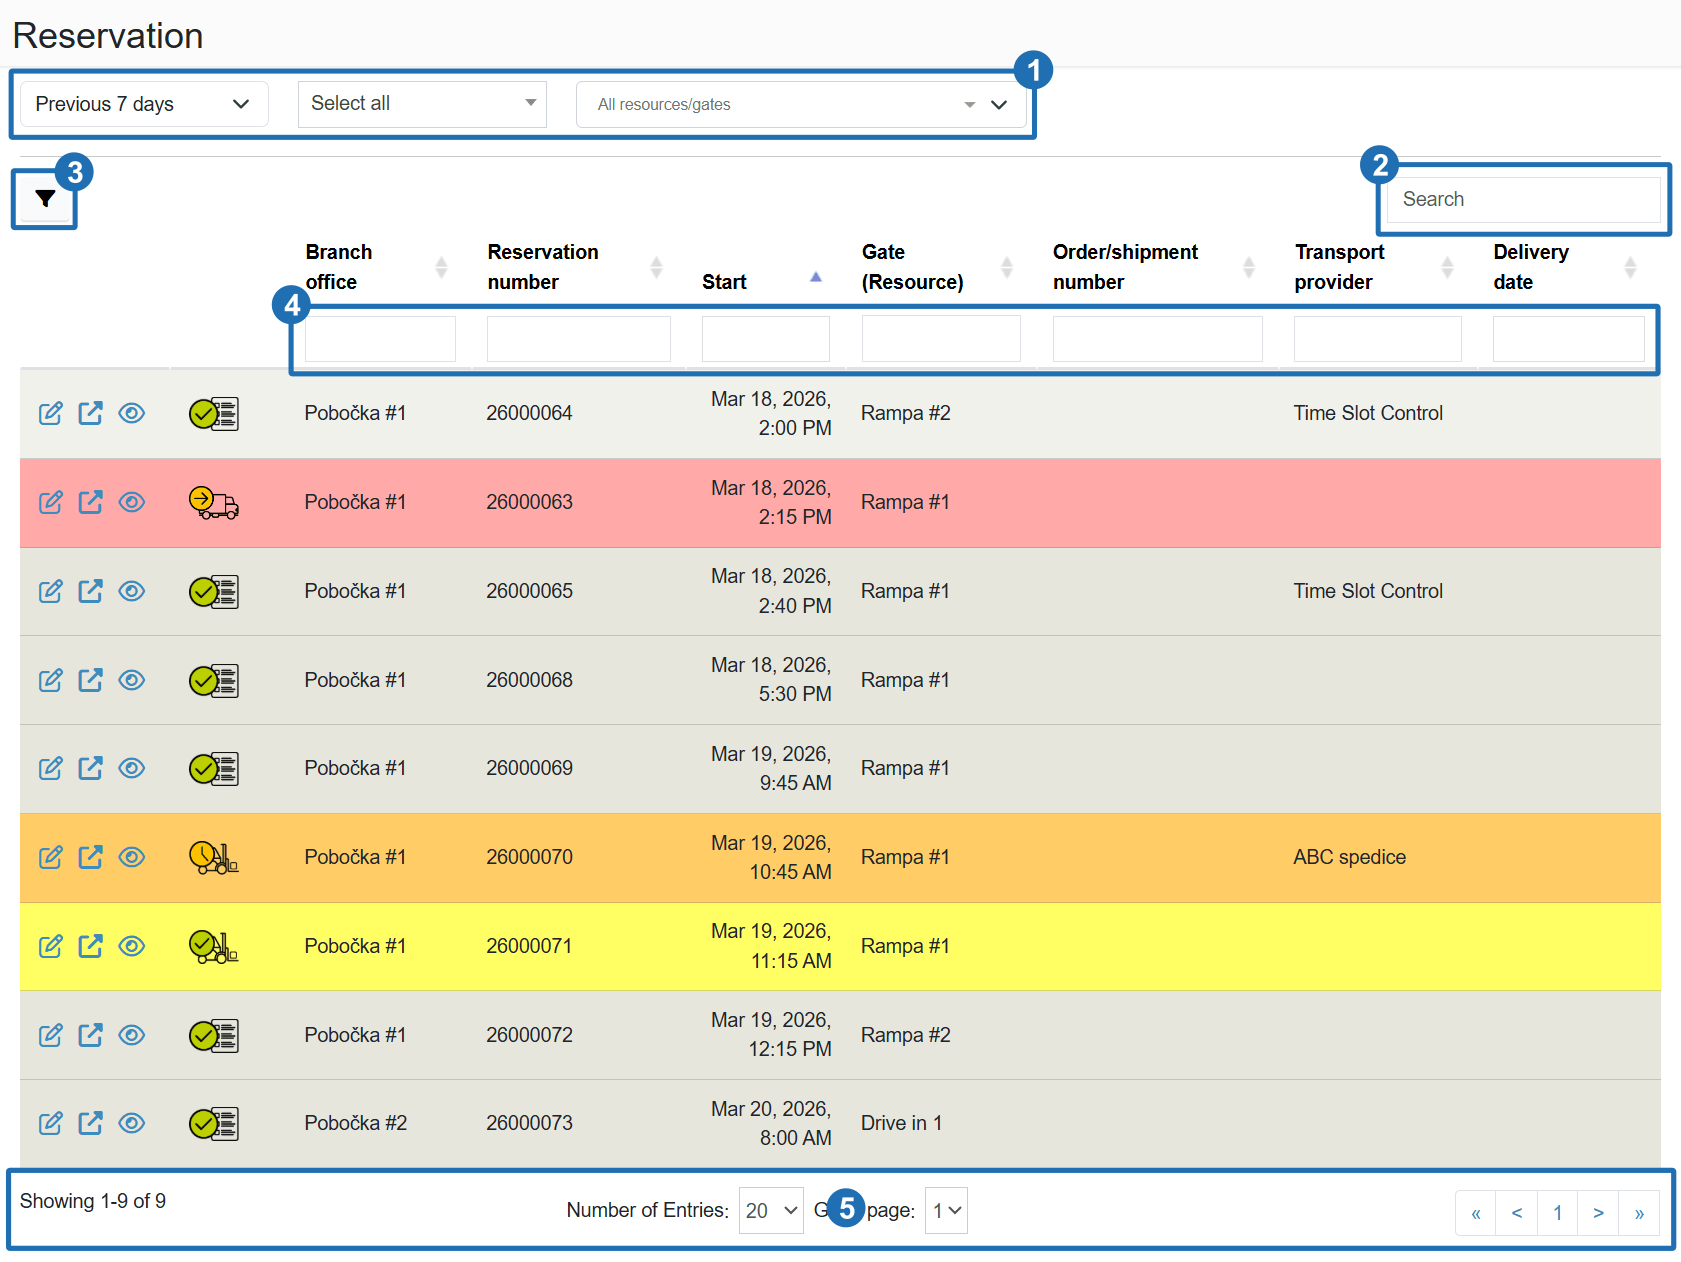View reservation 26000065 via eye icon
The image size is (1681, 1262).
132,591
